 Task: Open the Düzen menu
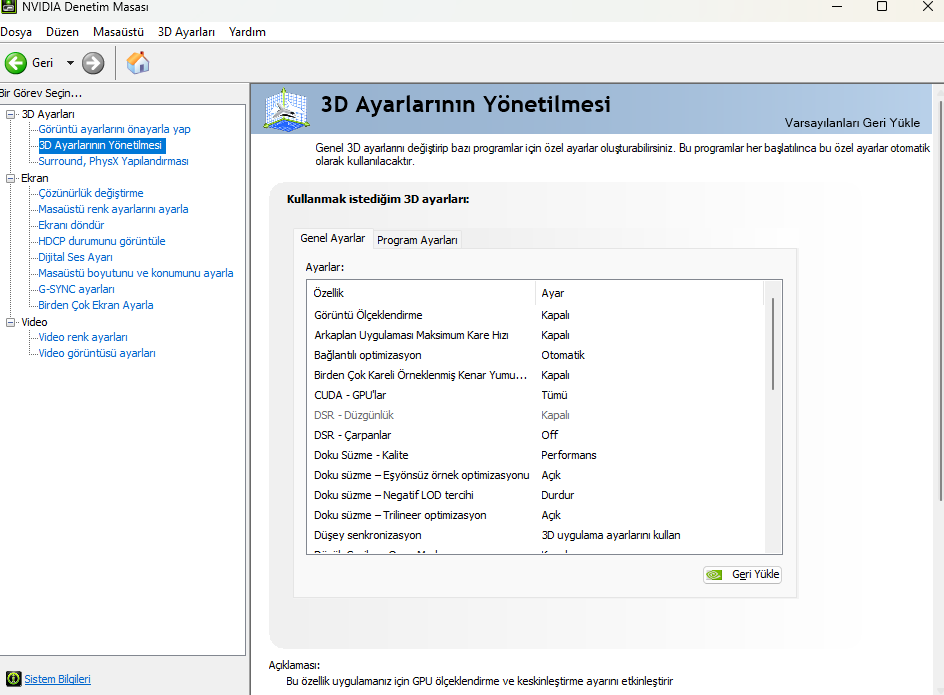click(63, 32)
